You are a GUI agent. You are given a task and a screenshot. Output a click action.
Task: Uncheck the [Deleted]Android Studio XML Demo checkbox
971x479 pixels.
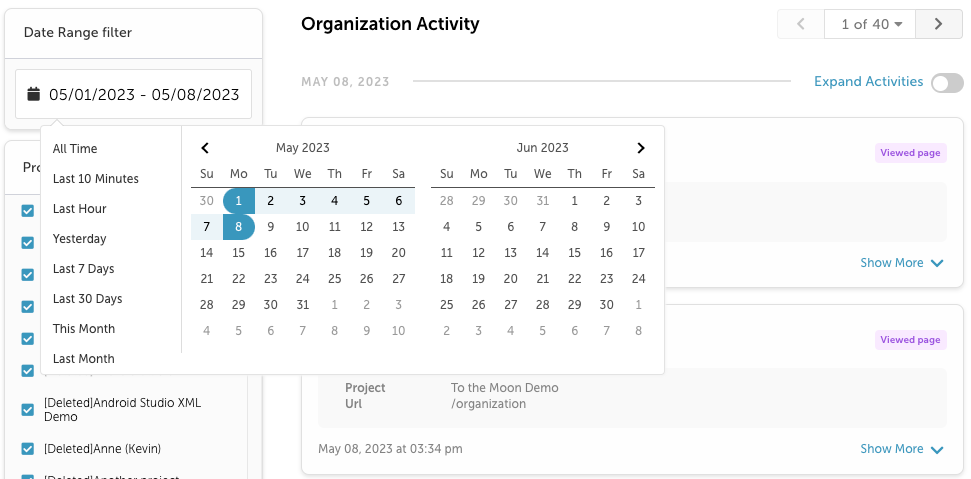click(x=28, y=410)
